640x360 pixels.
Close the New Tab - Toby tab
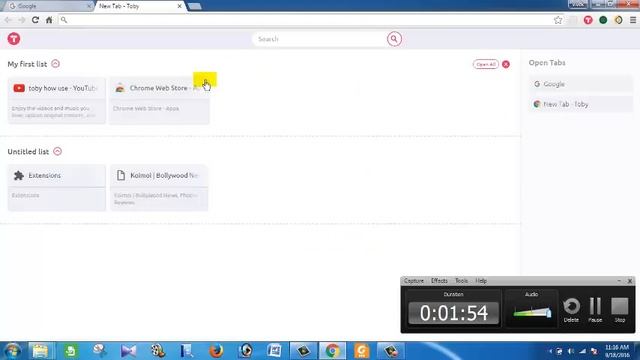coord(179,6)
